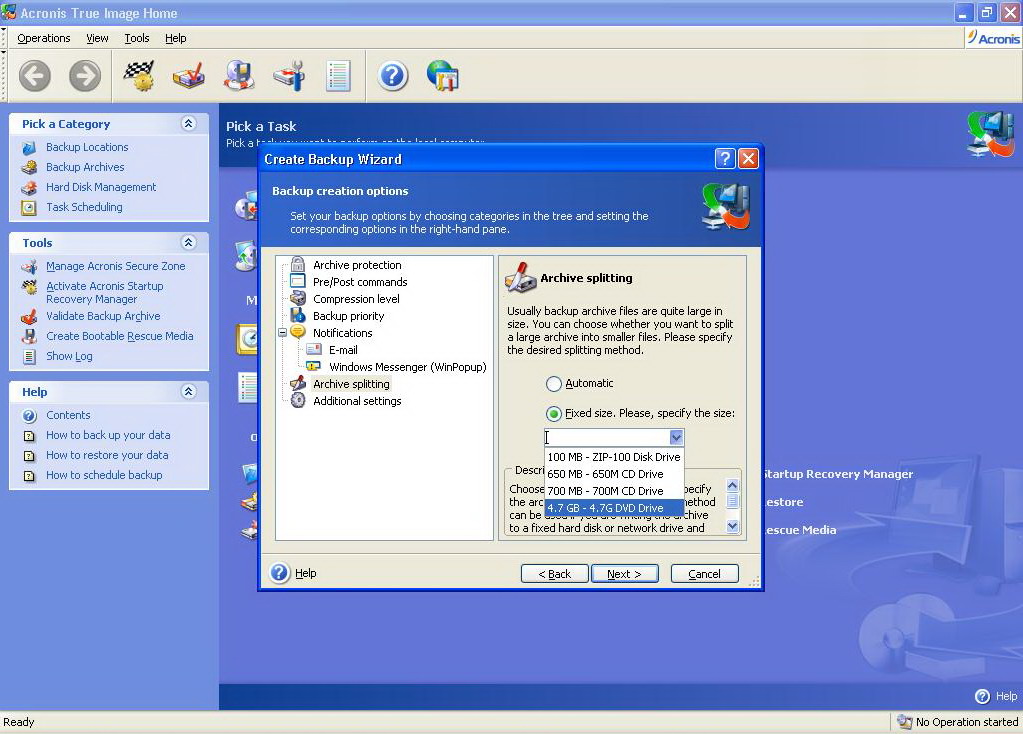
Task: Click the Show Log document icon
Action: [29, 357]
